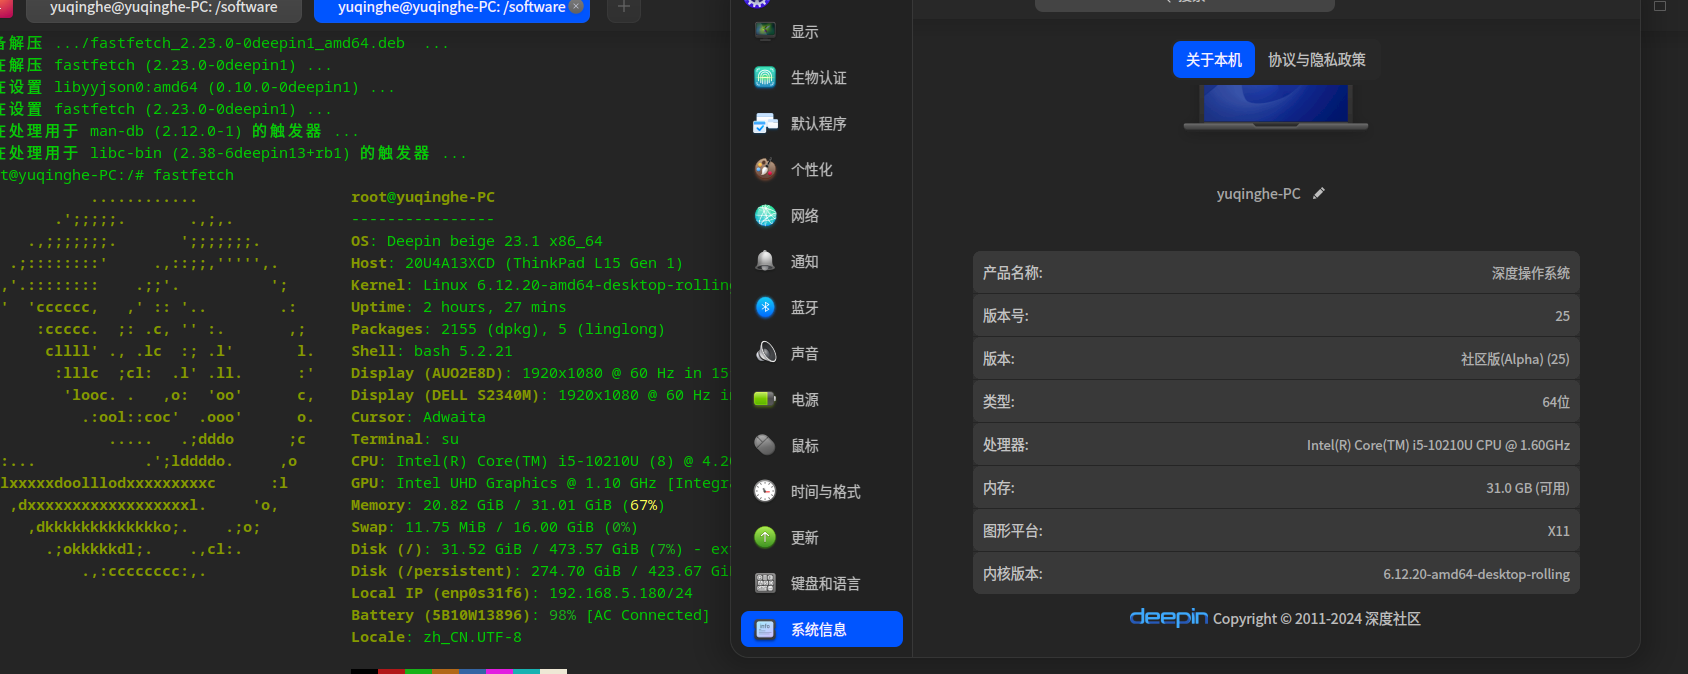Click the Cursor: Adwaita line in terminal
The image size is (1688, 674).
click(418, 417)
